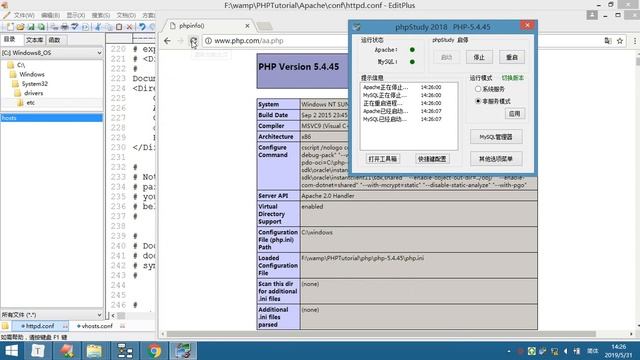
Task: Click Spell check icon in EditPlus toolbar
Action: pos(75,27)
